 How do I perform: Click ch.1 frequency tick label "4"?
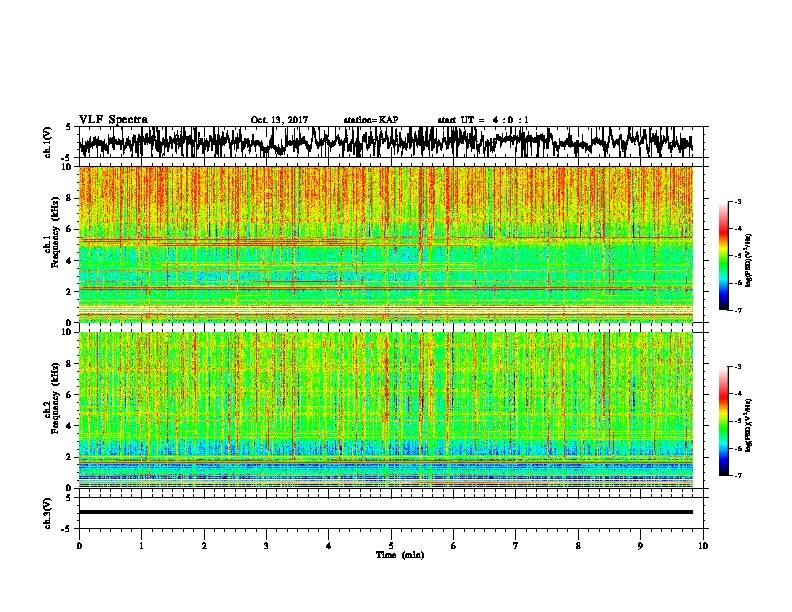69,261
